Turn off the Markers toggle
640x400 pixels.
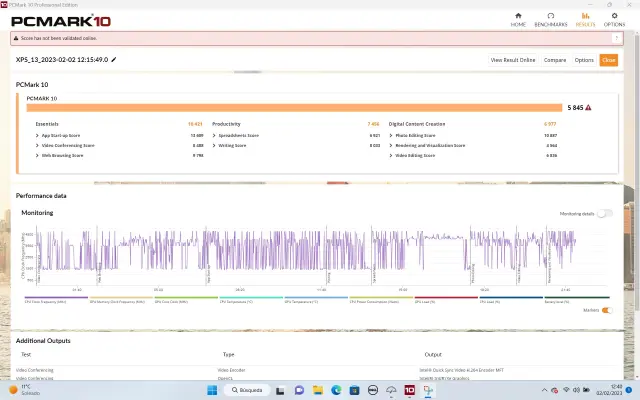coord(605,310)
